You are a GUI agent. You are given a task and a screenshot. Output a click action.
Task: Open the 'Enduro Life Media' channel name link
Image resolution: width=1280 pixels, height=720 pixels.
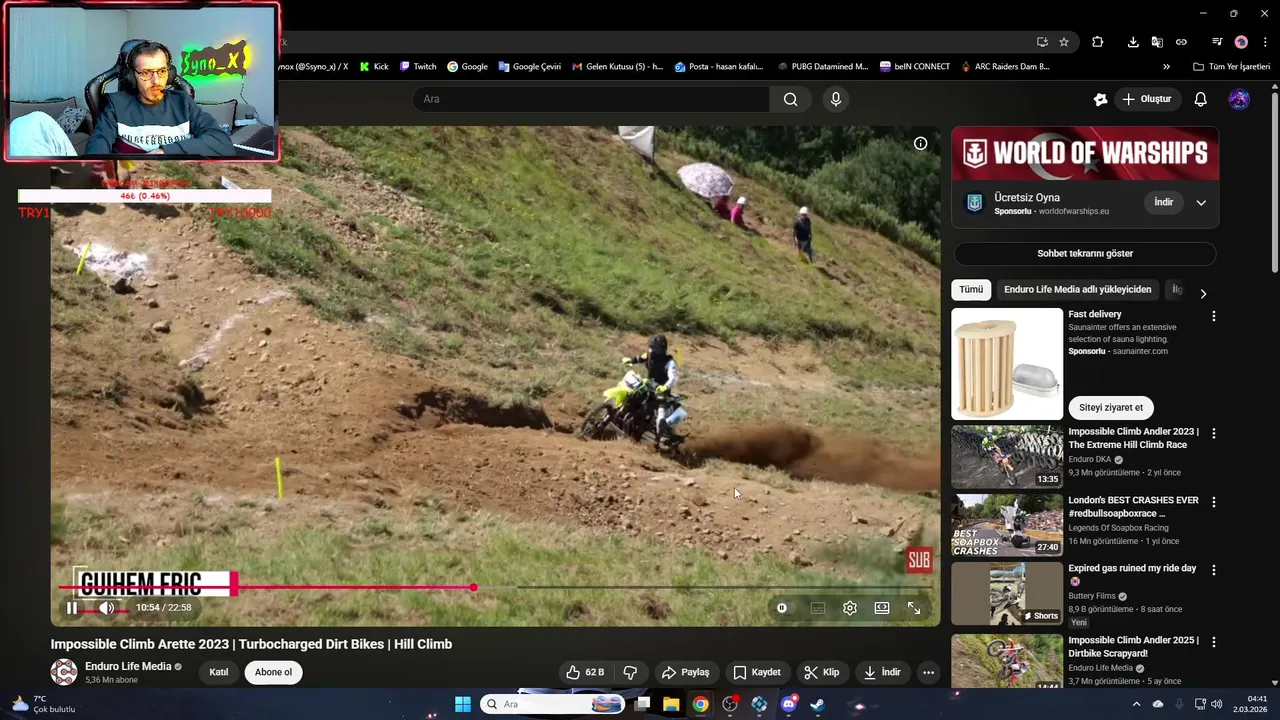tap(128, 666)
